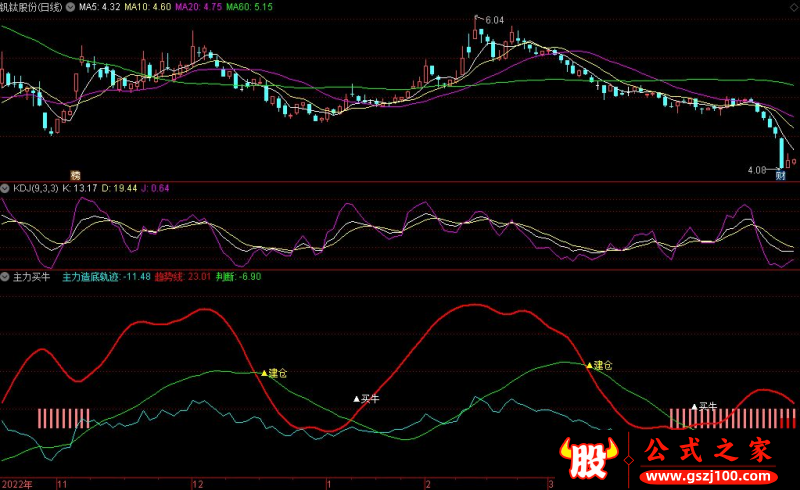Click the stock name 凯钛股份(日线) title

click(32, 7)
